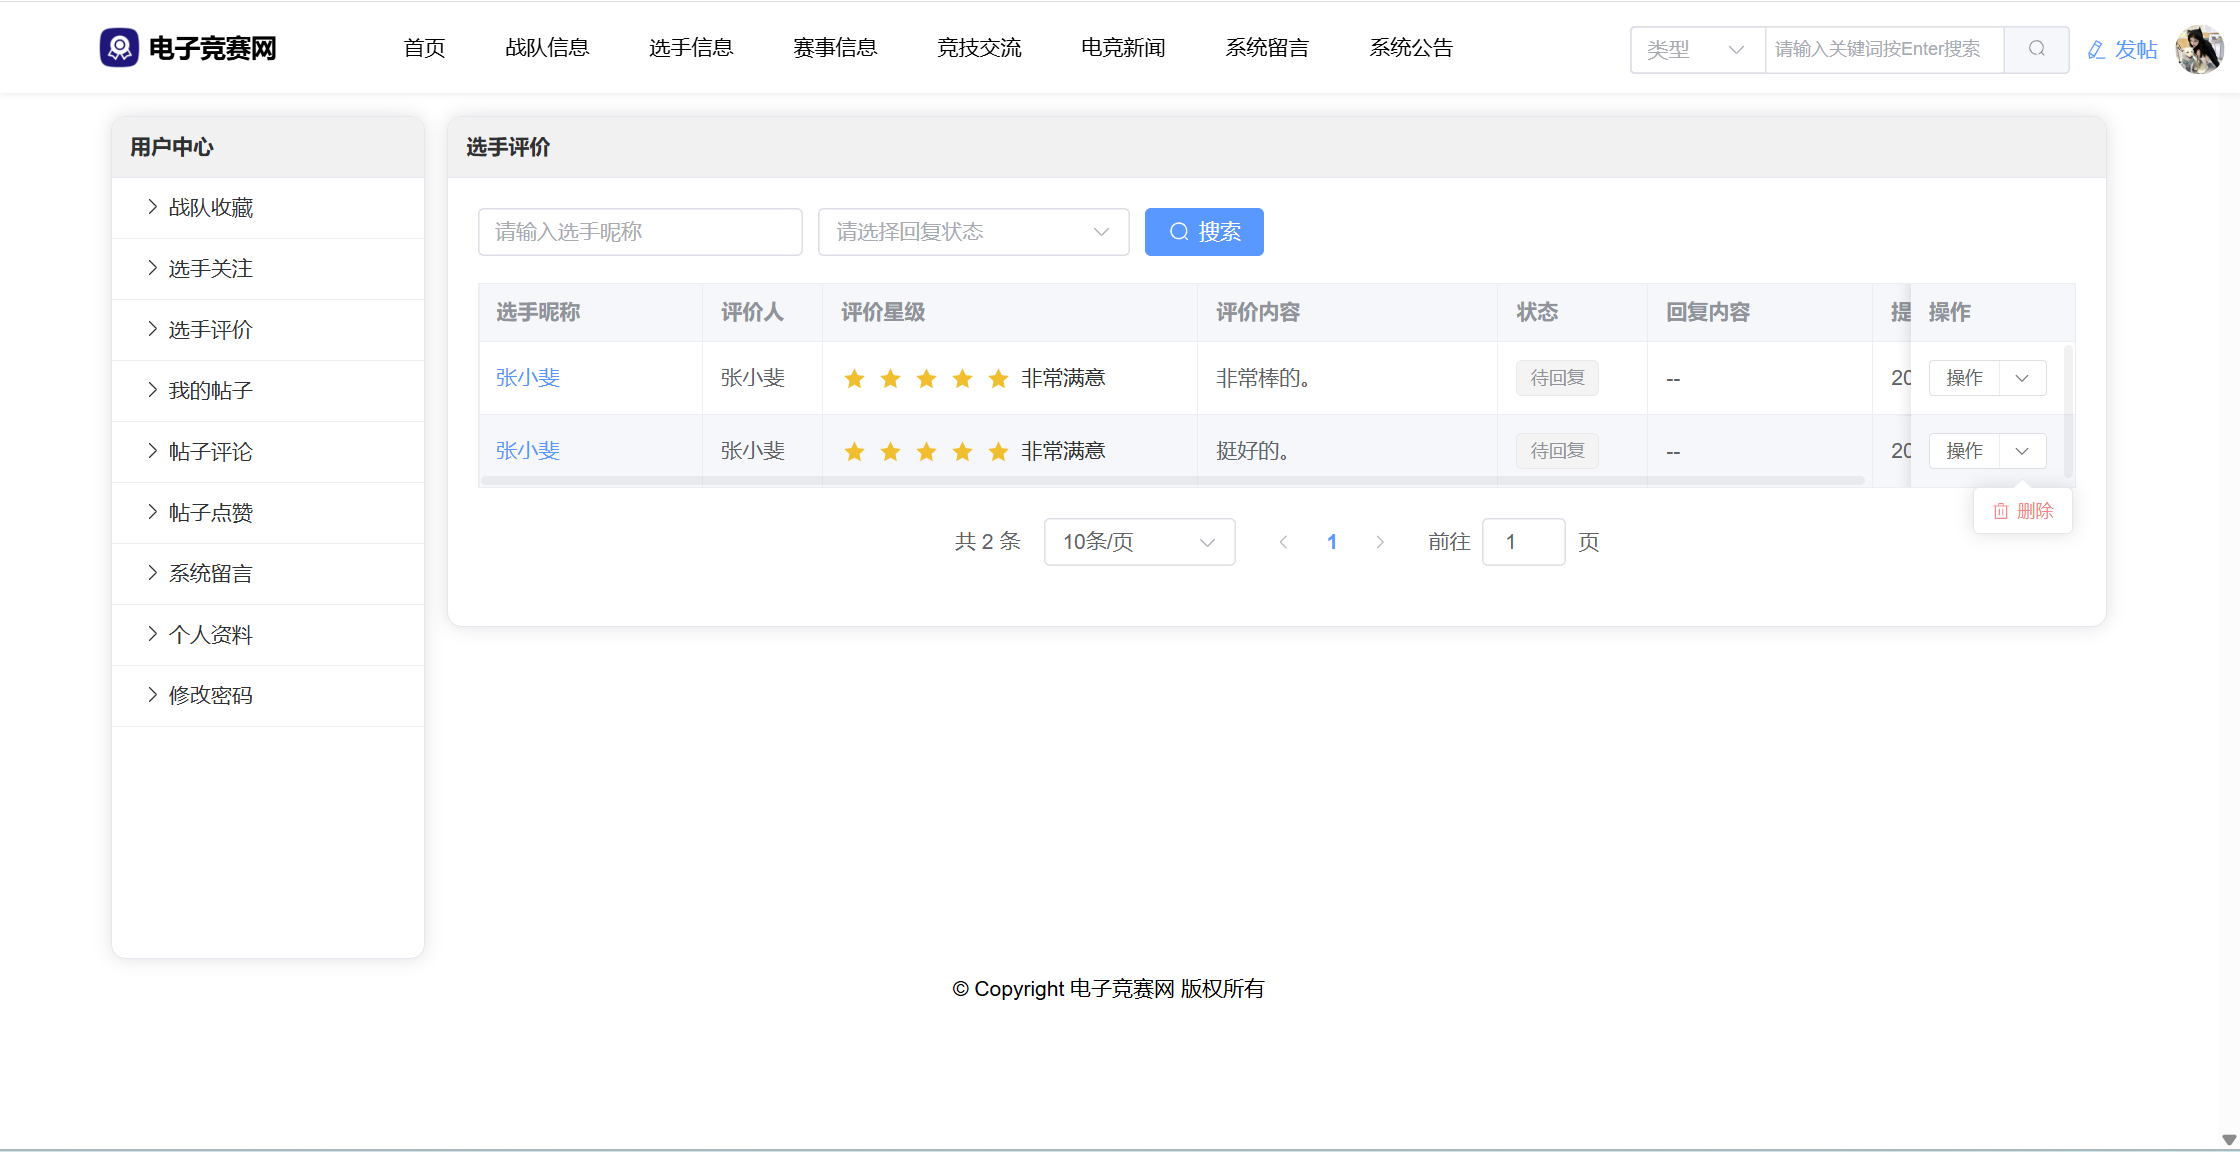Click the next page arrow icon
This screenshot has width=2240, height=1152.
point(1380,542)
